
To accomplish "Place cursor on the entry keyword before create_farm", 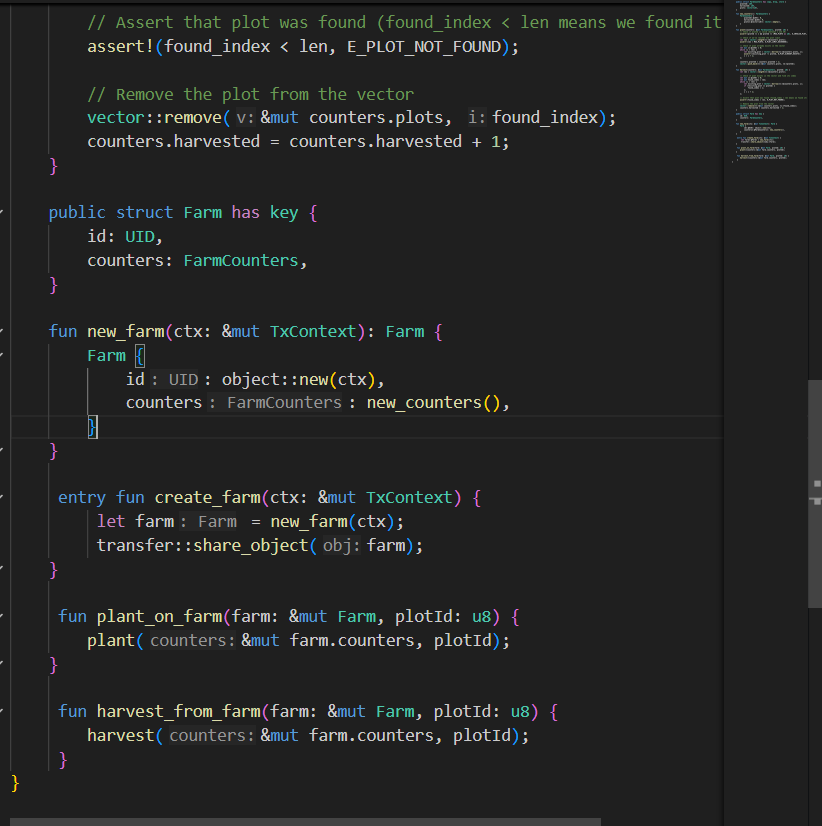I will click(81, 497).
